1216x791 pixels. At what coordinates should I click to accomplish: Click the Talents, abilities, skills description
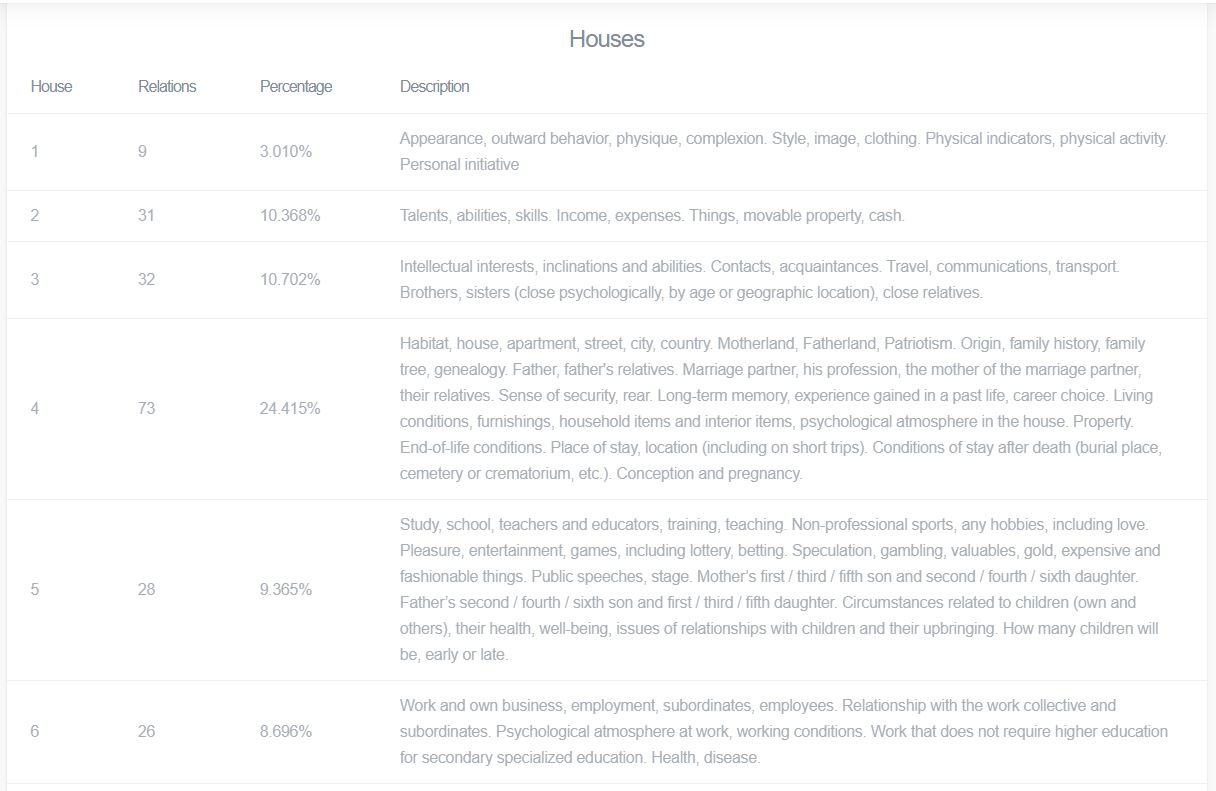(652, 216)
